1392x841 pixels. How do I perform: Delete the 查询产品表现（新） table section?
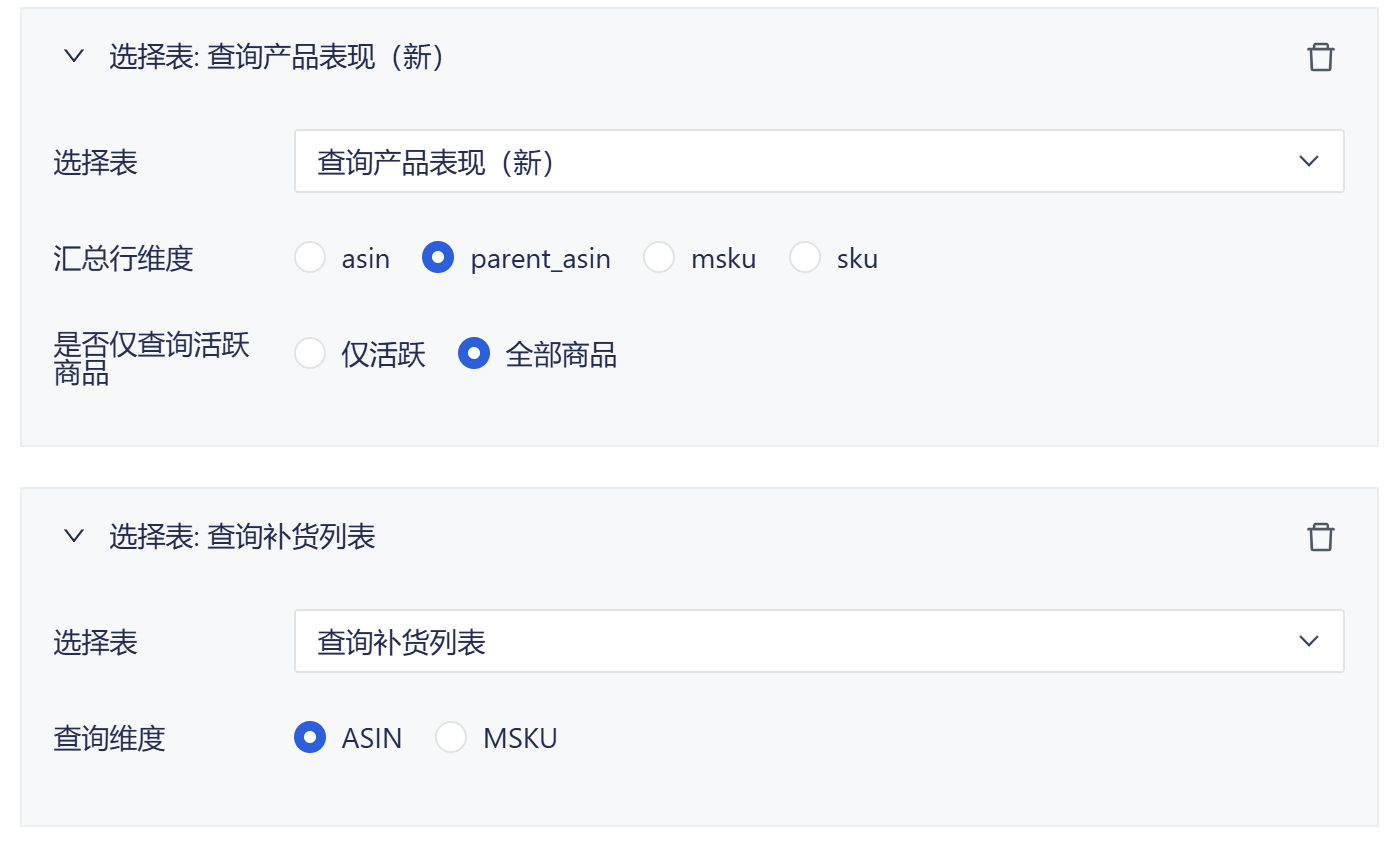click(x=1320, y=57)
